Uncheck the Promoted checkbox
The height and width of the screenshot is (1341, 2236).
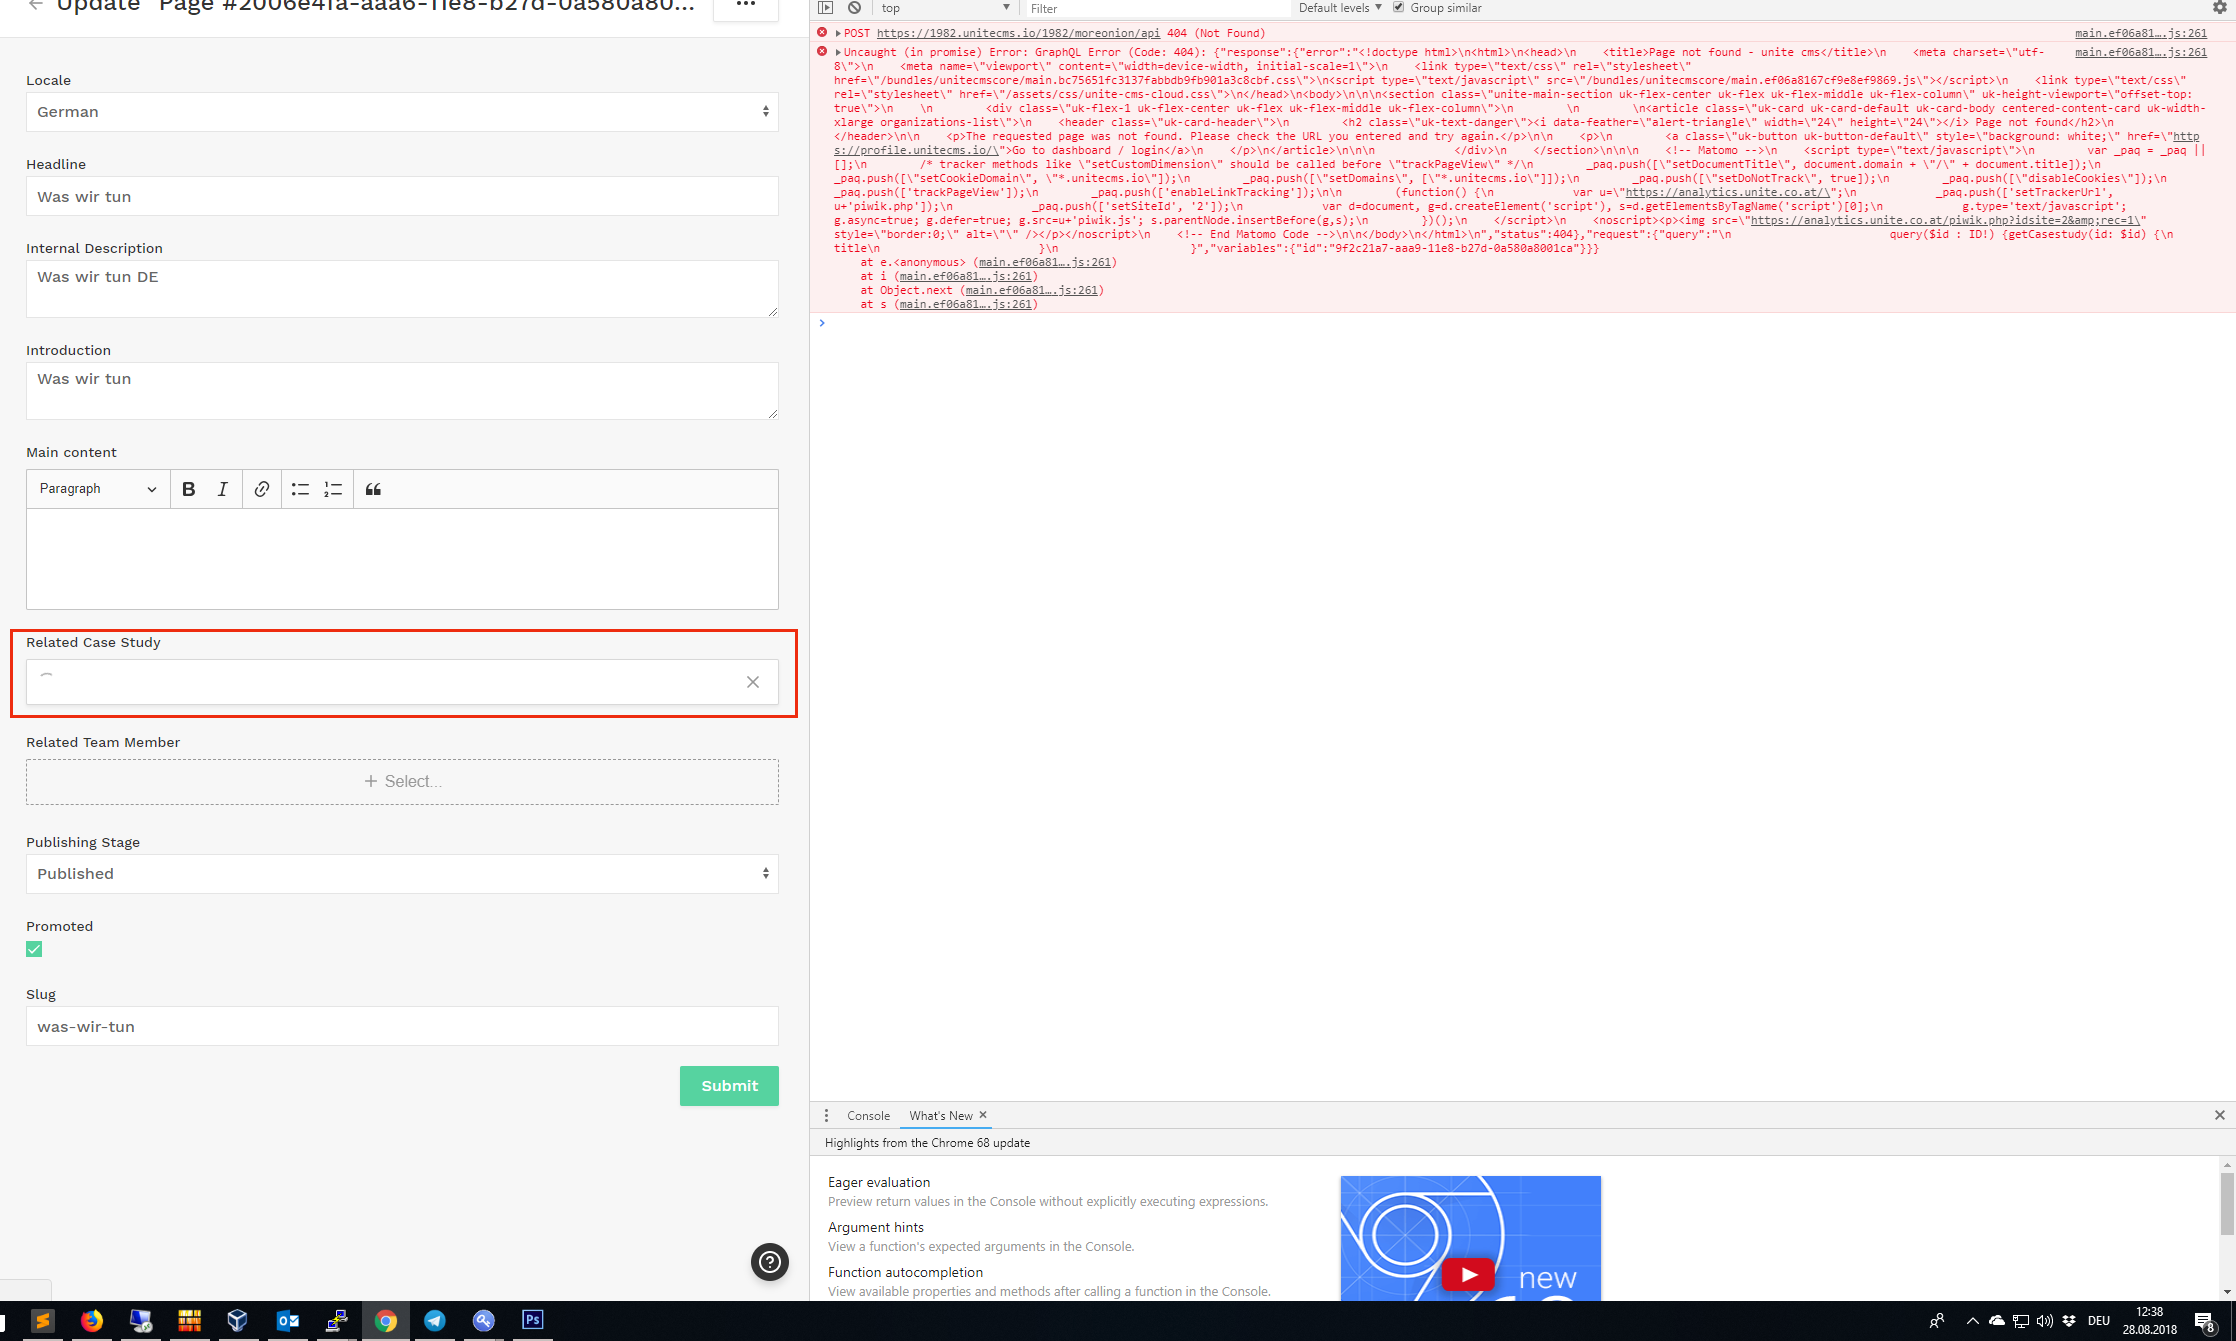tap(34, 949)
